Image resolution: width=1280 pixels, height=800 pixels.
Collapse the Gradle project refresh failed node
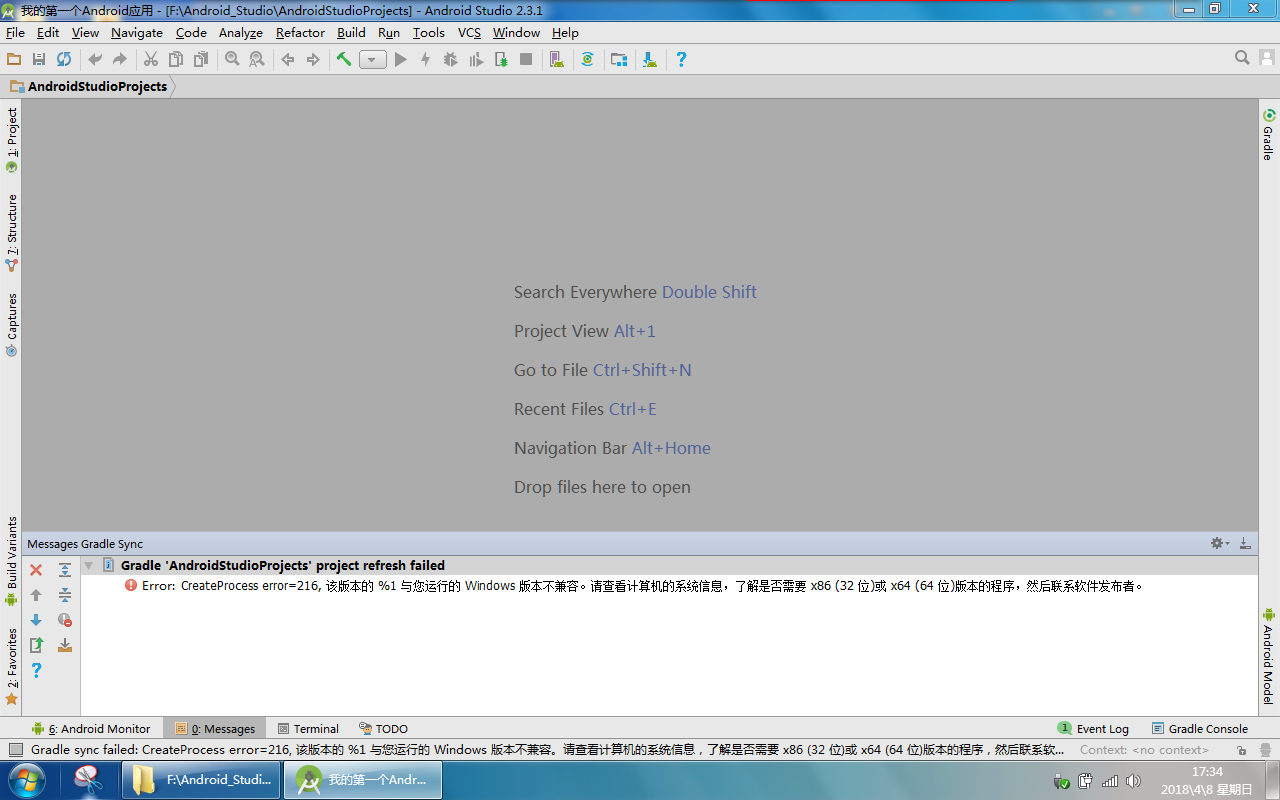click(88, 566)
